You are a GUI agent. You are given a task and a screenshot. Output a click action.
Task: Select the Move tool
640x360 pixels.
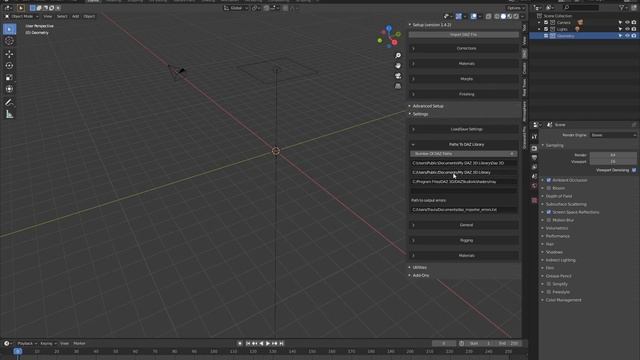pos(9,54)
